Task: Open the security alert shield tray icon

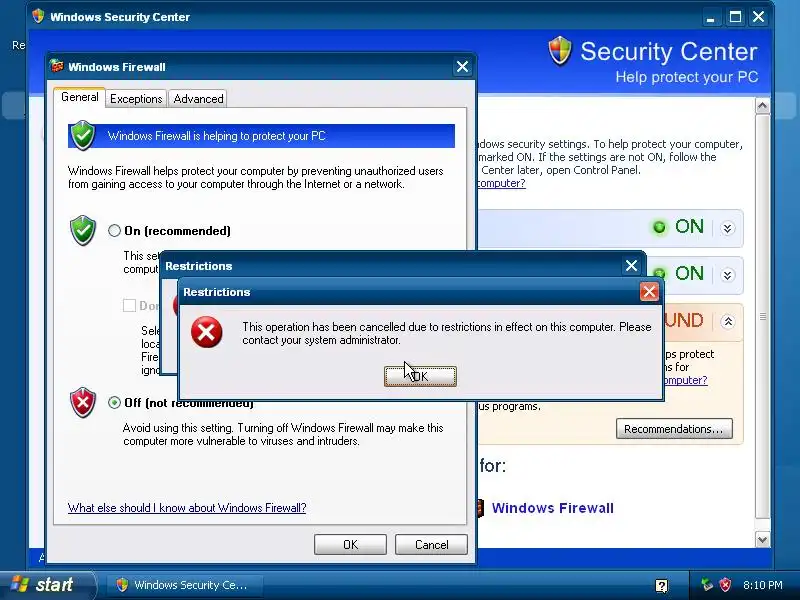Action: tap(725, 585)
